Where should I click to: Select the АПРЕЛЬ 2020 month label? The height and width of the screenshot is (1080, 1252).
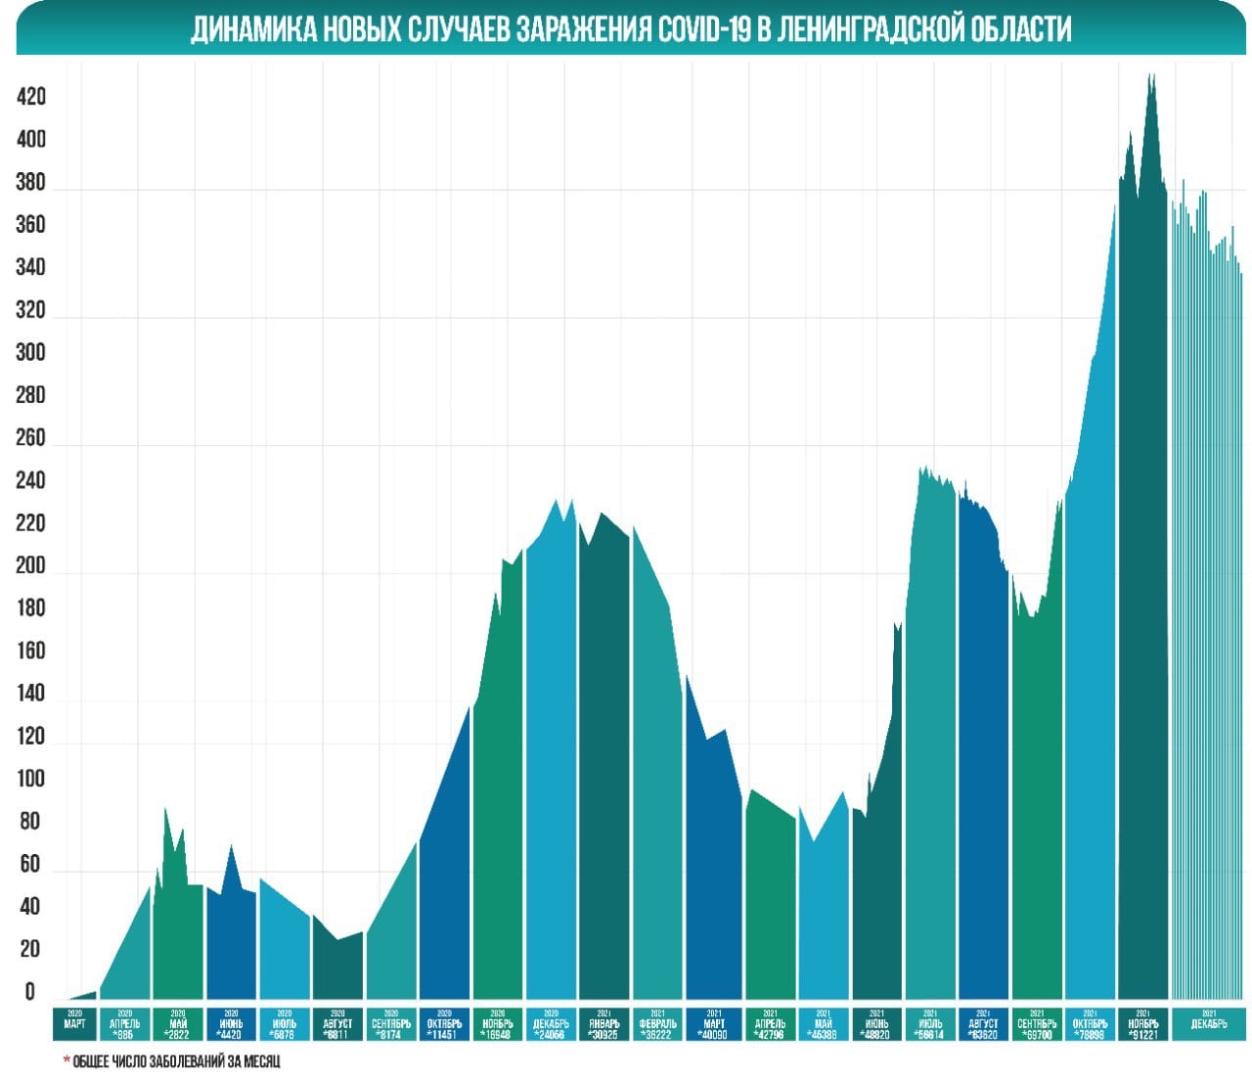pyautogui.click(x=125, y=1022)
